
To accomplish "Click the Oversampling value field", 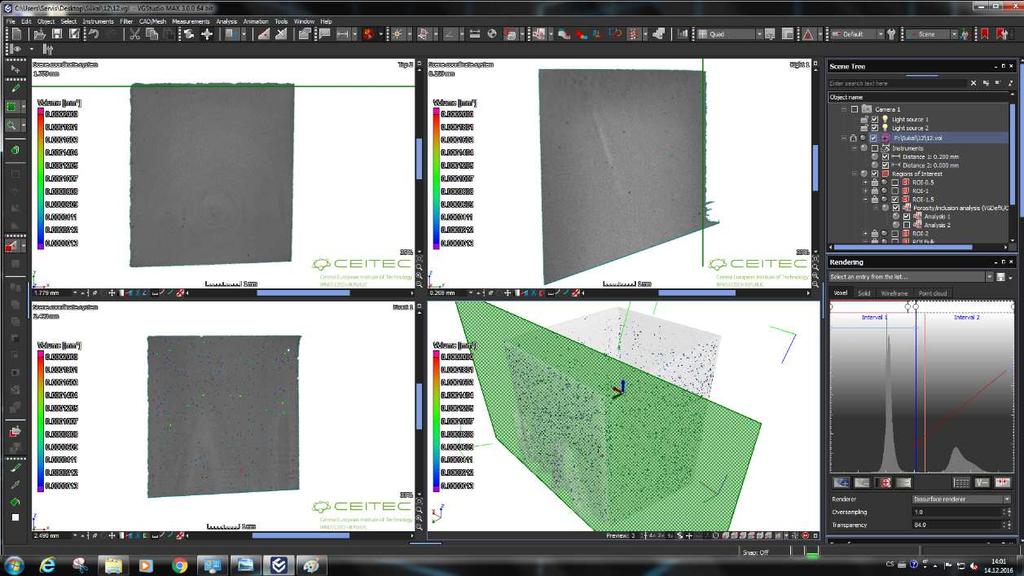I will pyautogui.click(x=957, y=512).
